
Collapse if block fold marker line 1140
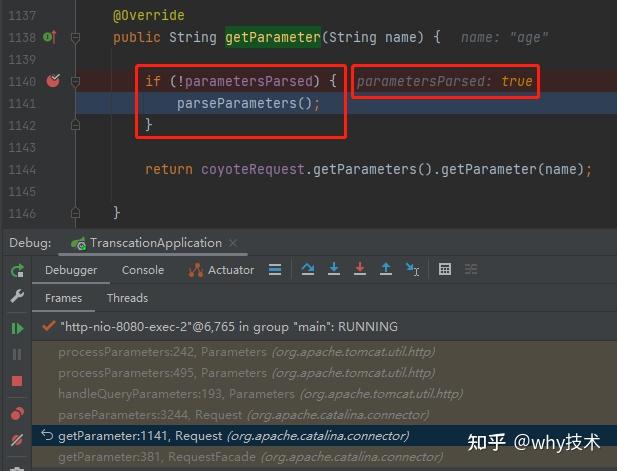[75, 81]
